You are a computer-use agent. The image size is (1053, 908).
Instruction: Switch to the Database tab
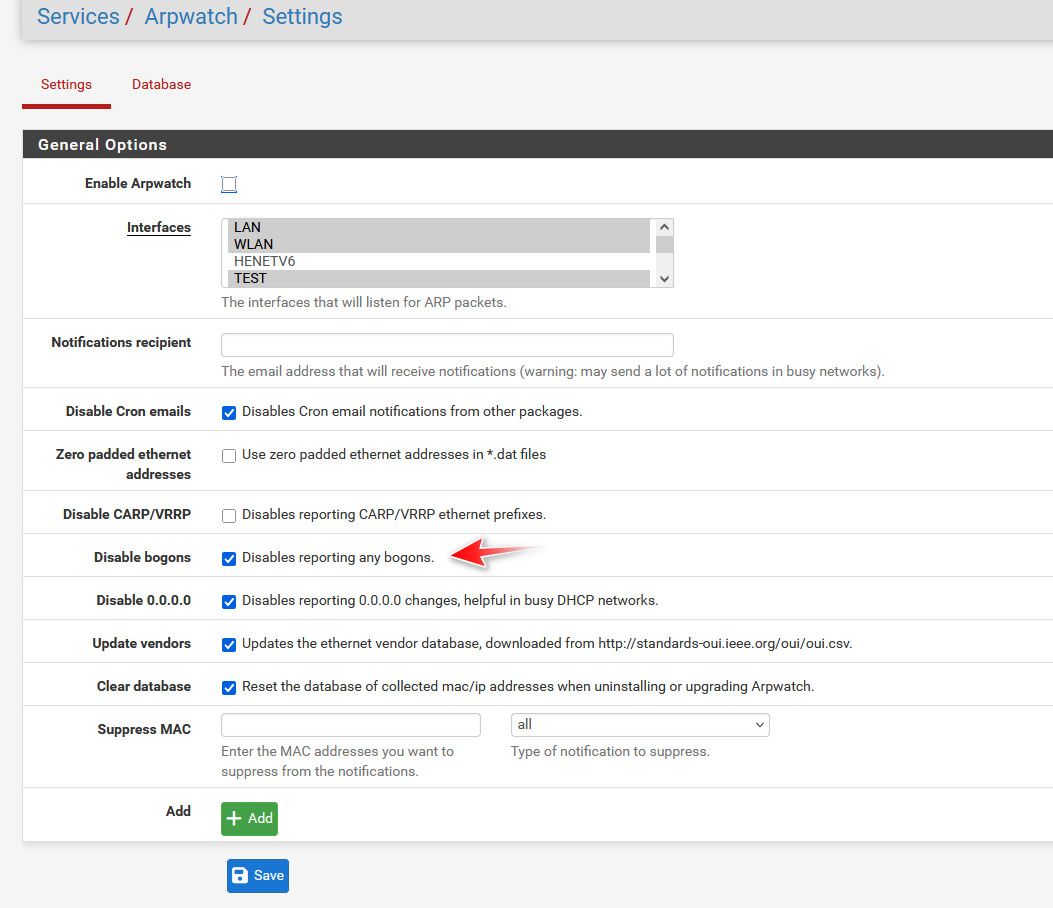pyautogui.click(x=161, y=85)
